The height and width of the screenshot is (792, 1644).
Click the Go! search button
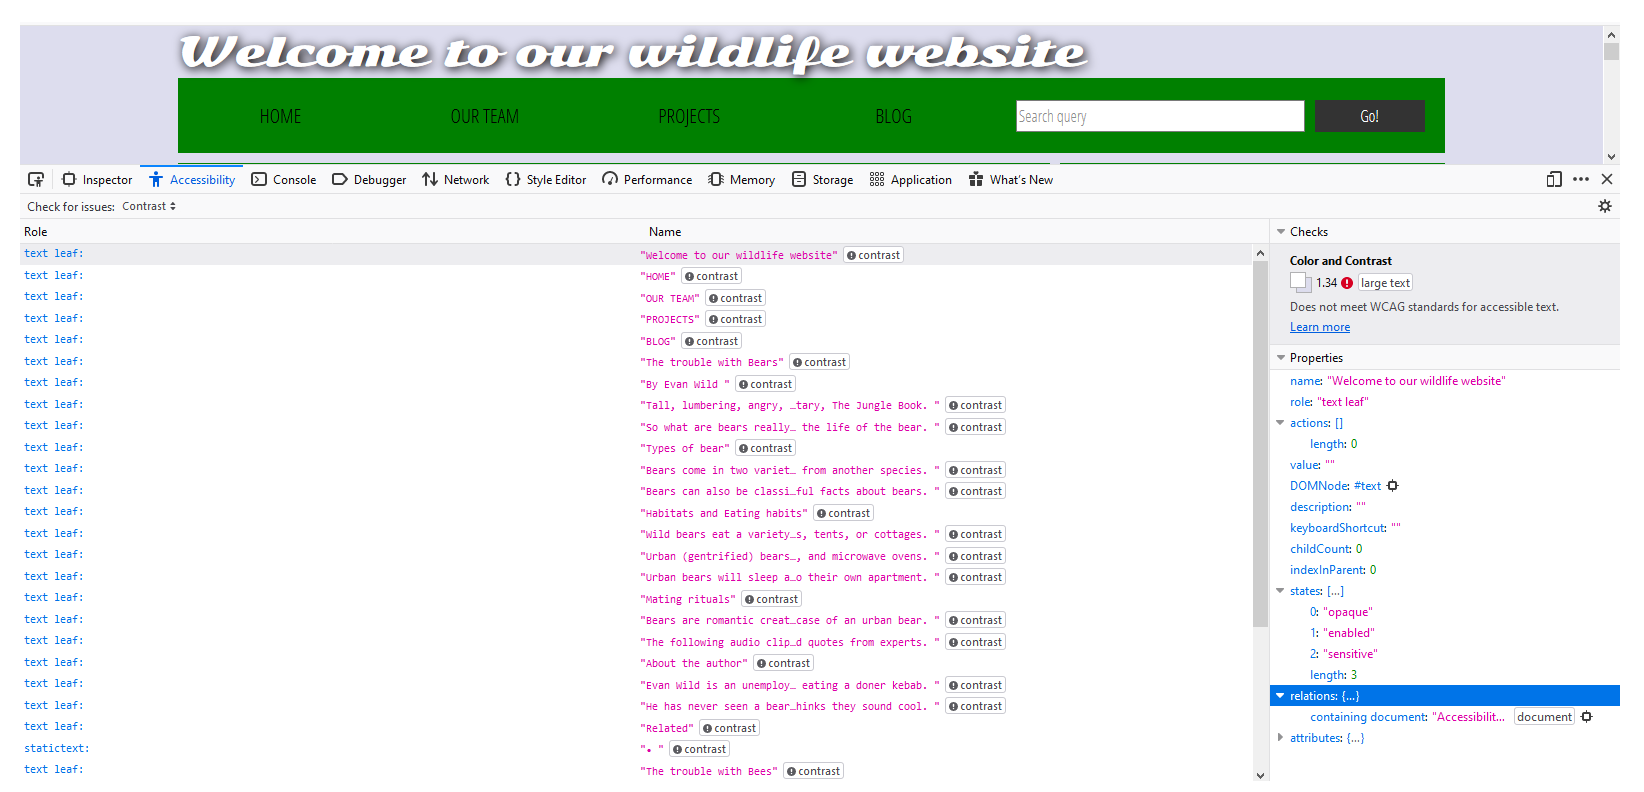(1369, 116)
